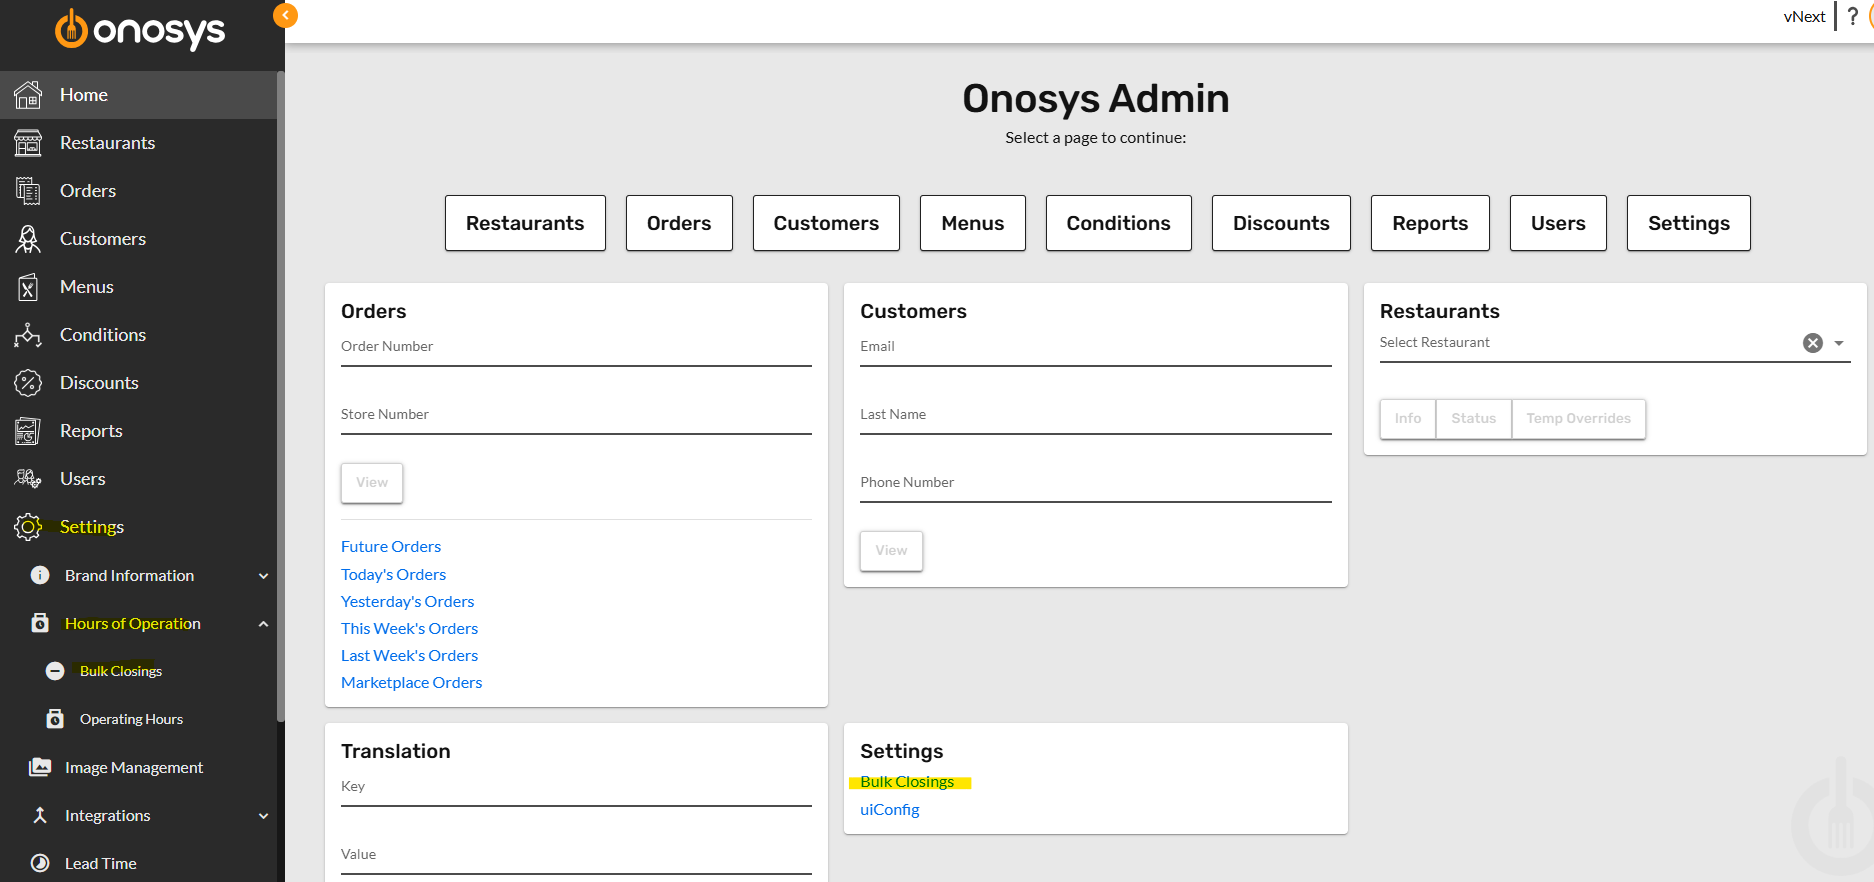This screenshot has width=1874, height=882.
Task: Click the Orders receipt icon in sidebar
Action: tap(28, 191)
